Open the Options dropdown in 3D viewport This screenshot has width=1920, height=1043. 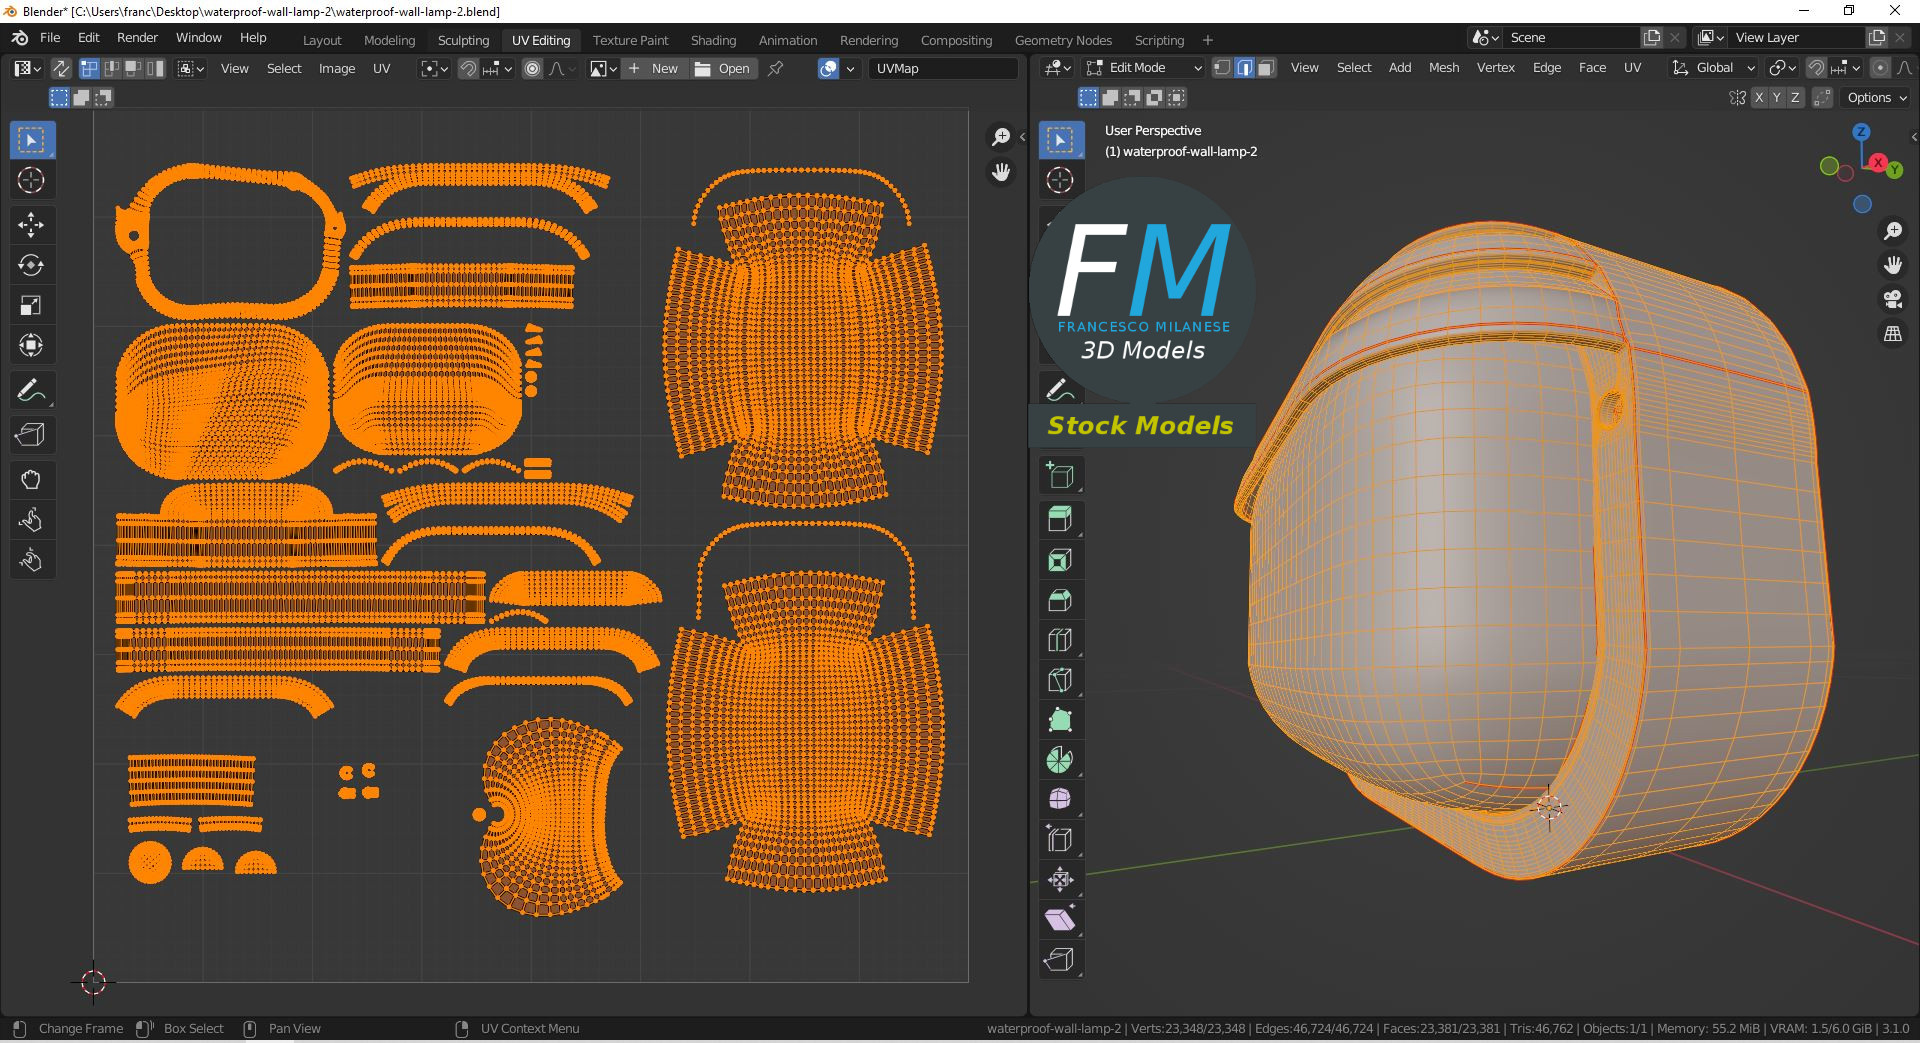click(x=1877, y=98)
